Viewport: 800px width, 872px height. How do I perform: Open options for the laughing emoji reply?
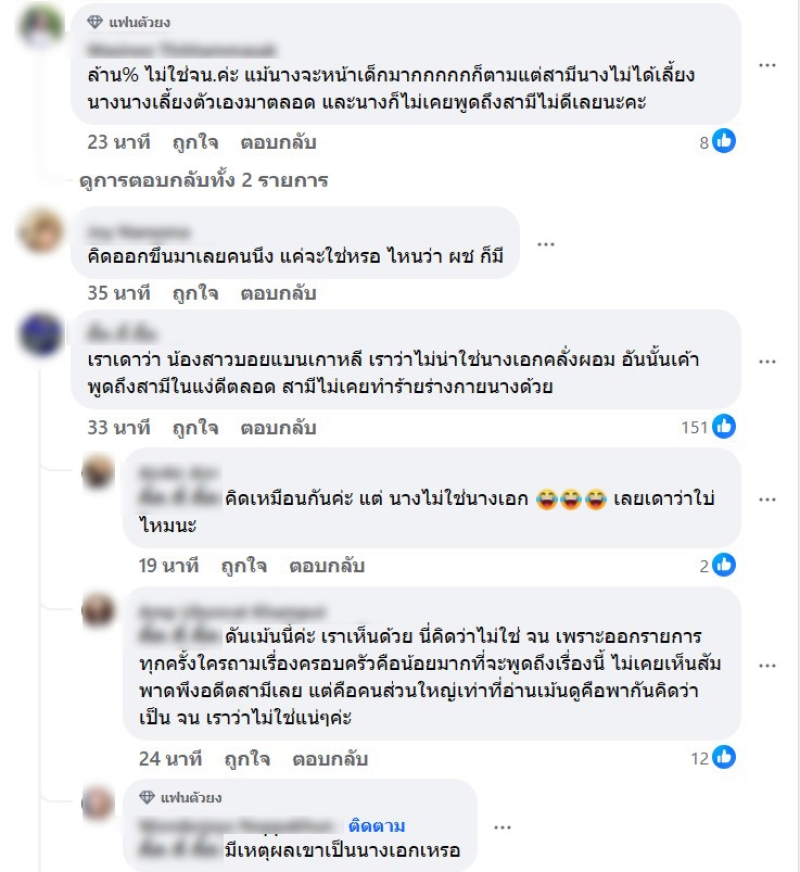click(x=767, y=499)
